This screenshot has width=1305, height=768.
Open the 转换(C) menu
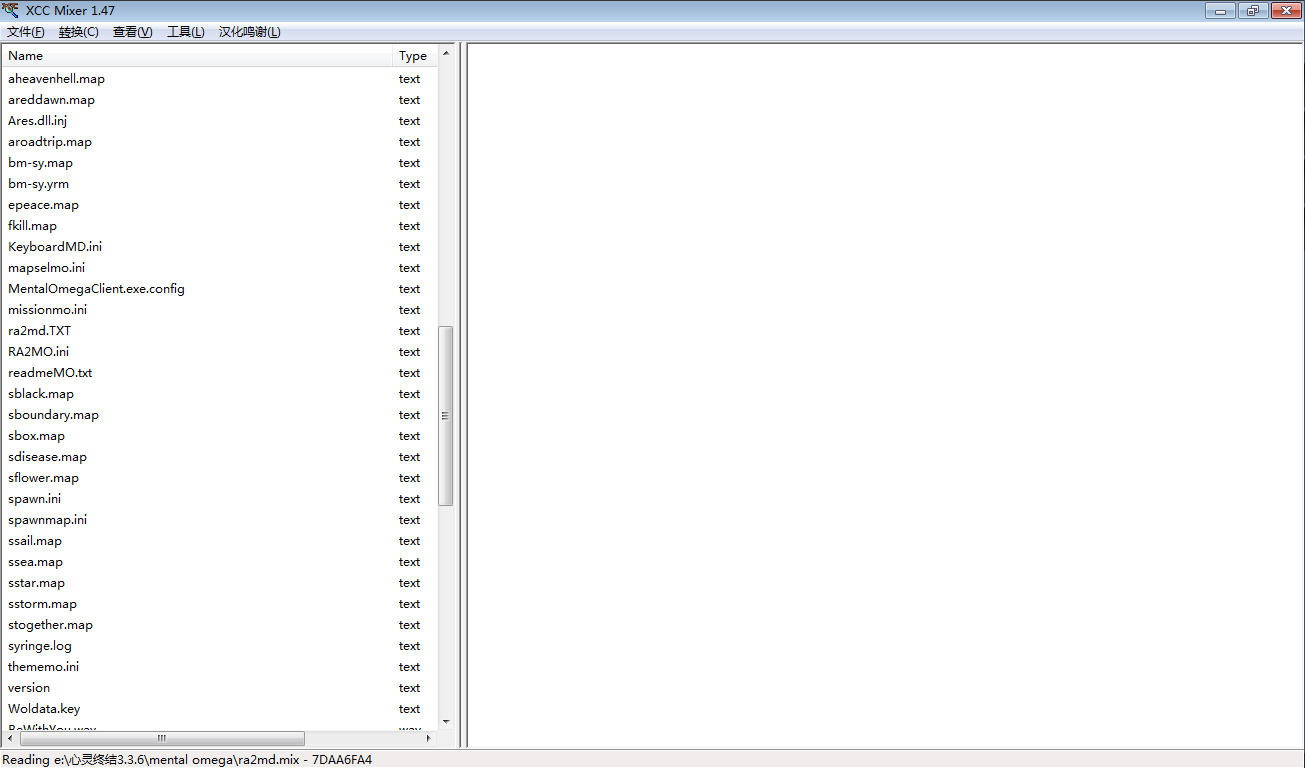pos(79,32)
